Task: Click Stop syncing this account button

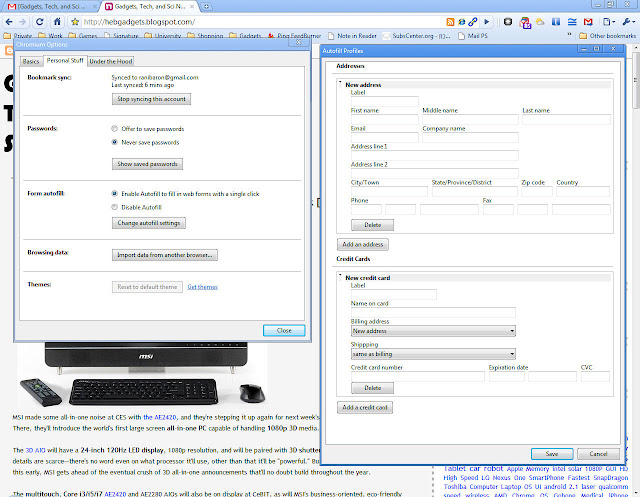Action: [151, 99]
